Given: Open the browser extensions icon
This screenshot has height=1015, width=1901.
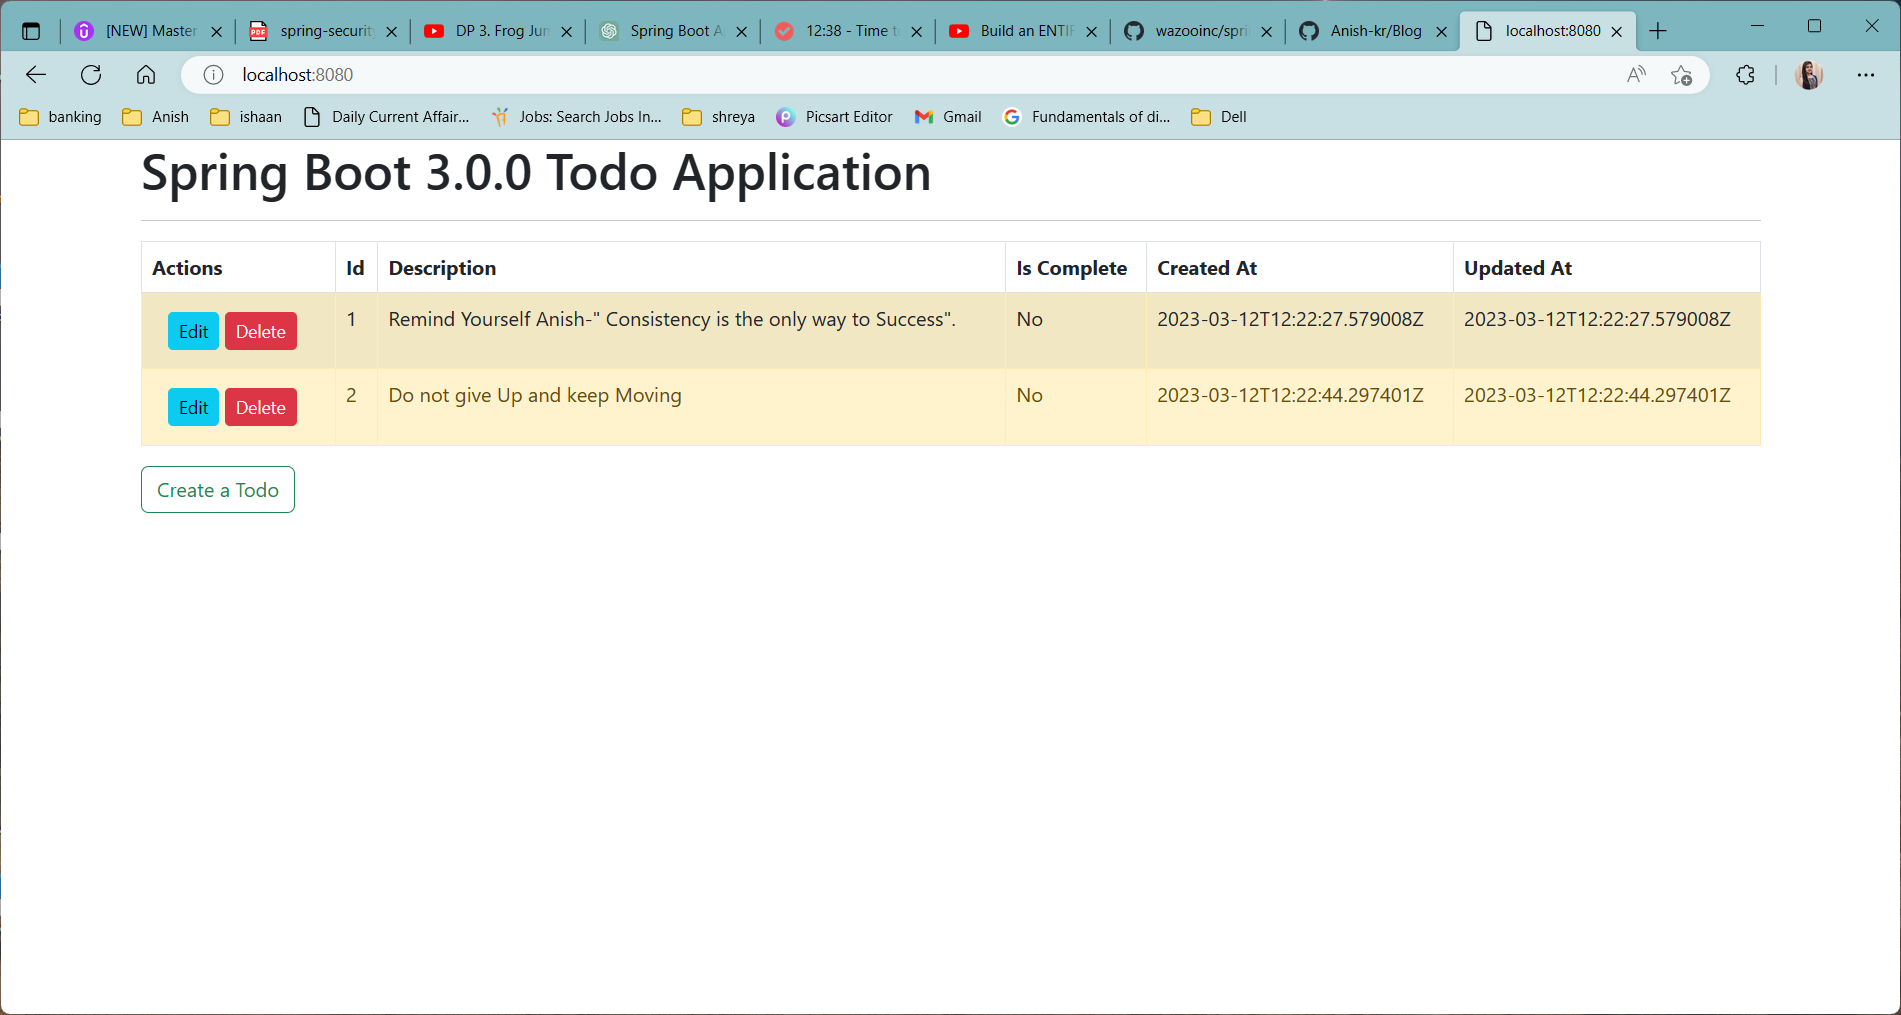Looking at the screenshot, I should [1745, 74].
